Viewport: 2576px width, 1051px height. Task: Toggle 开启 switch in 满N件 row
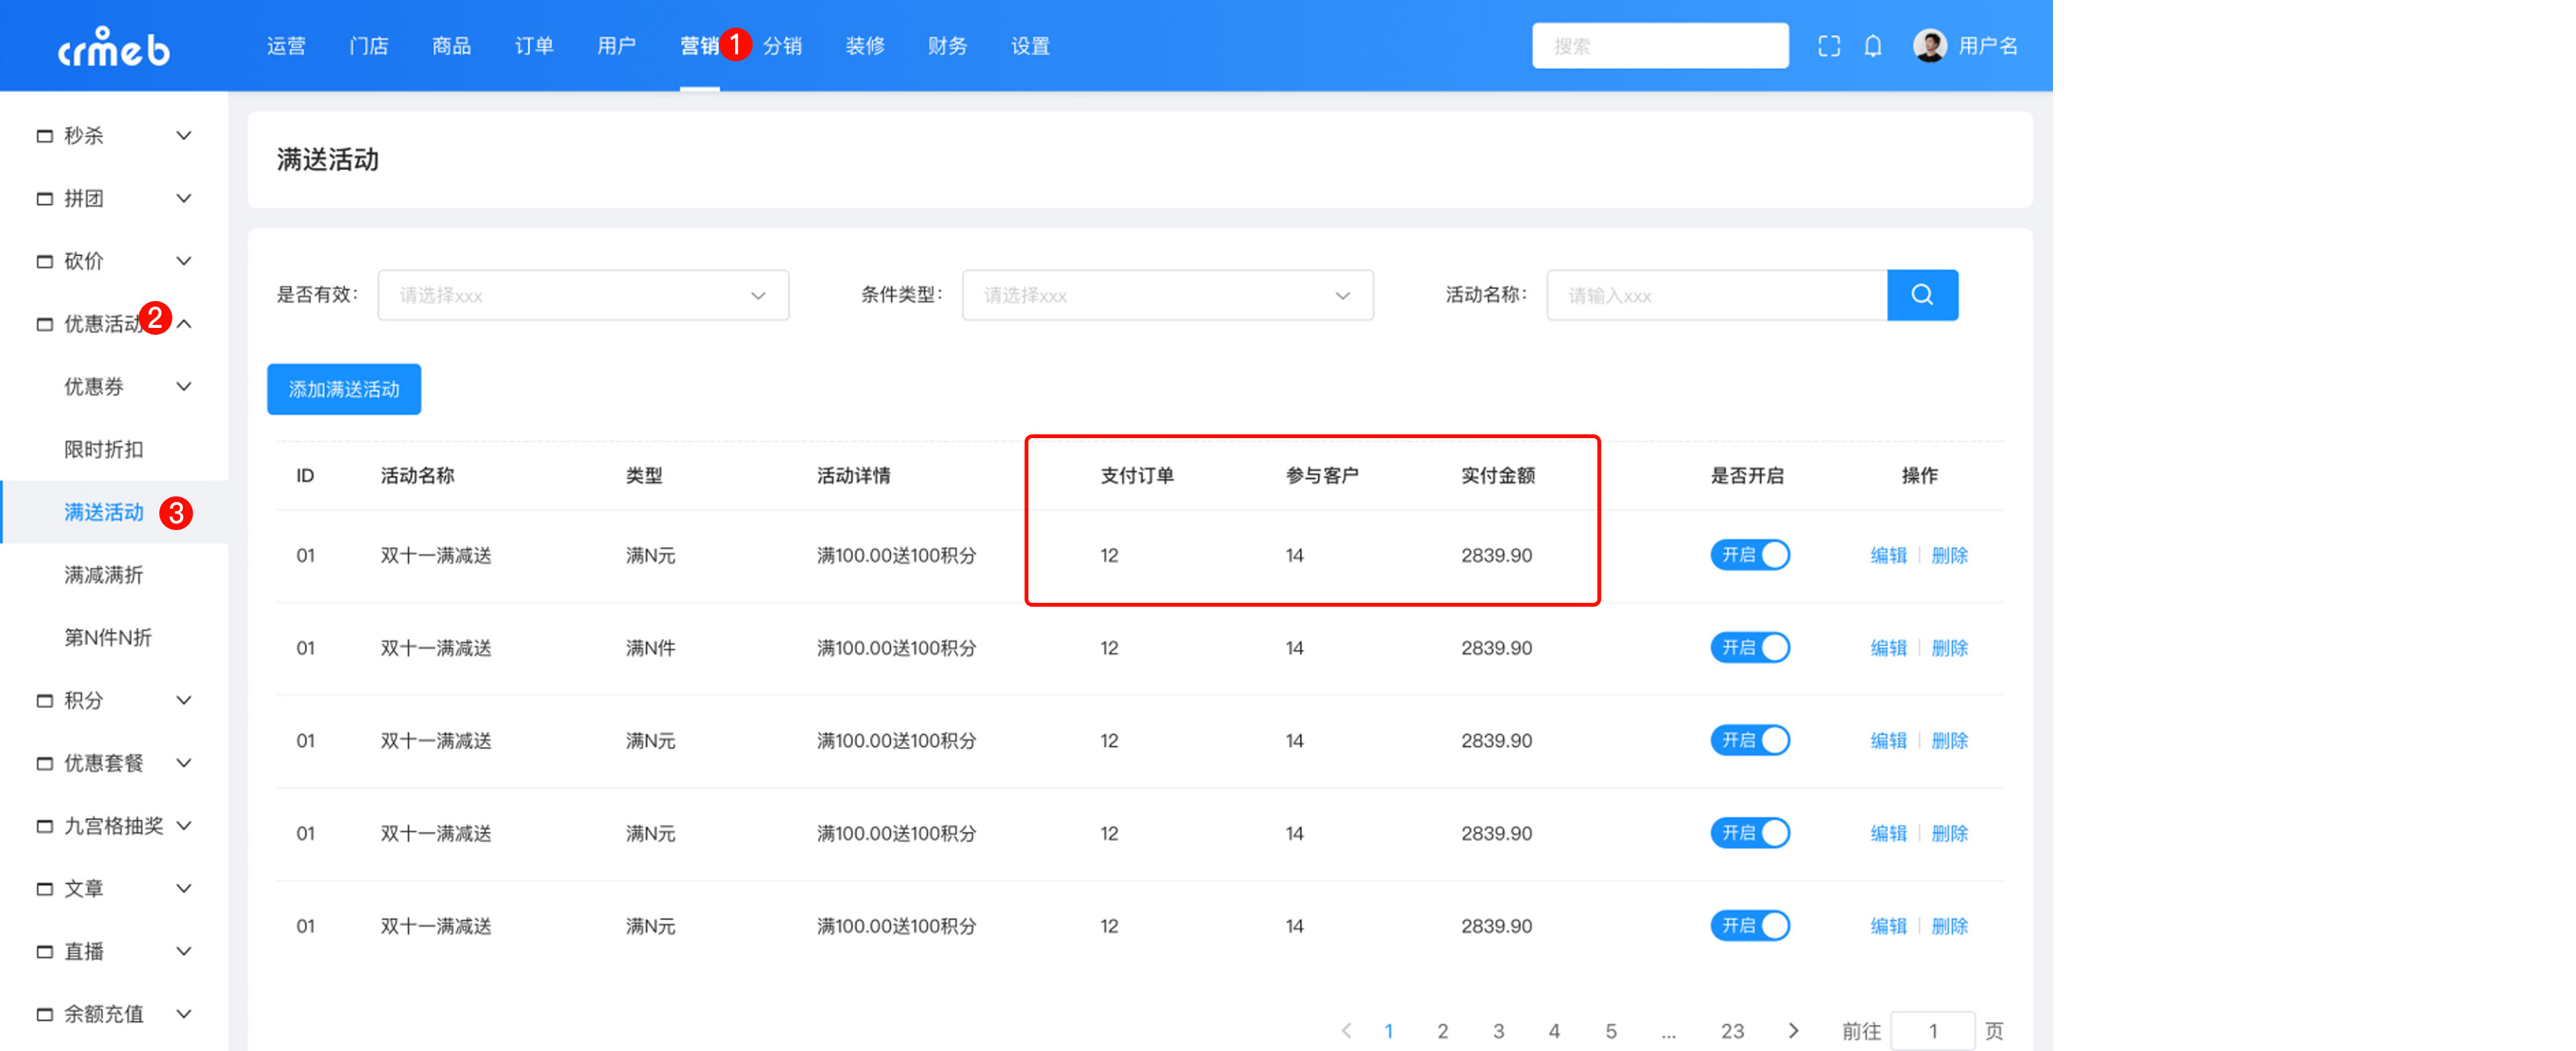pyautogui.click(x=1749, y=648)
